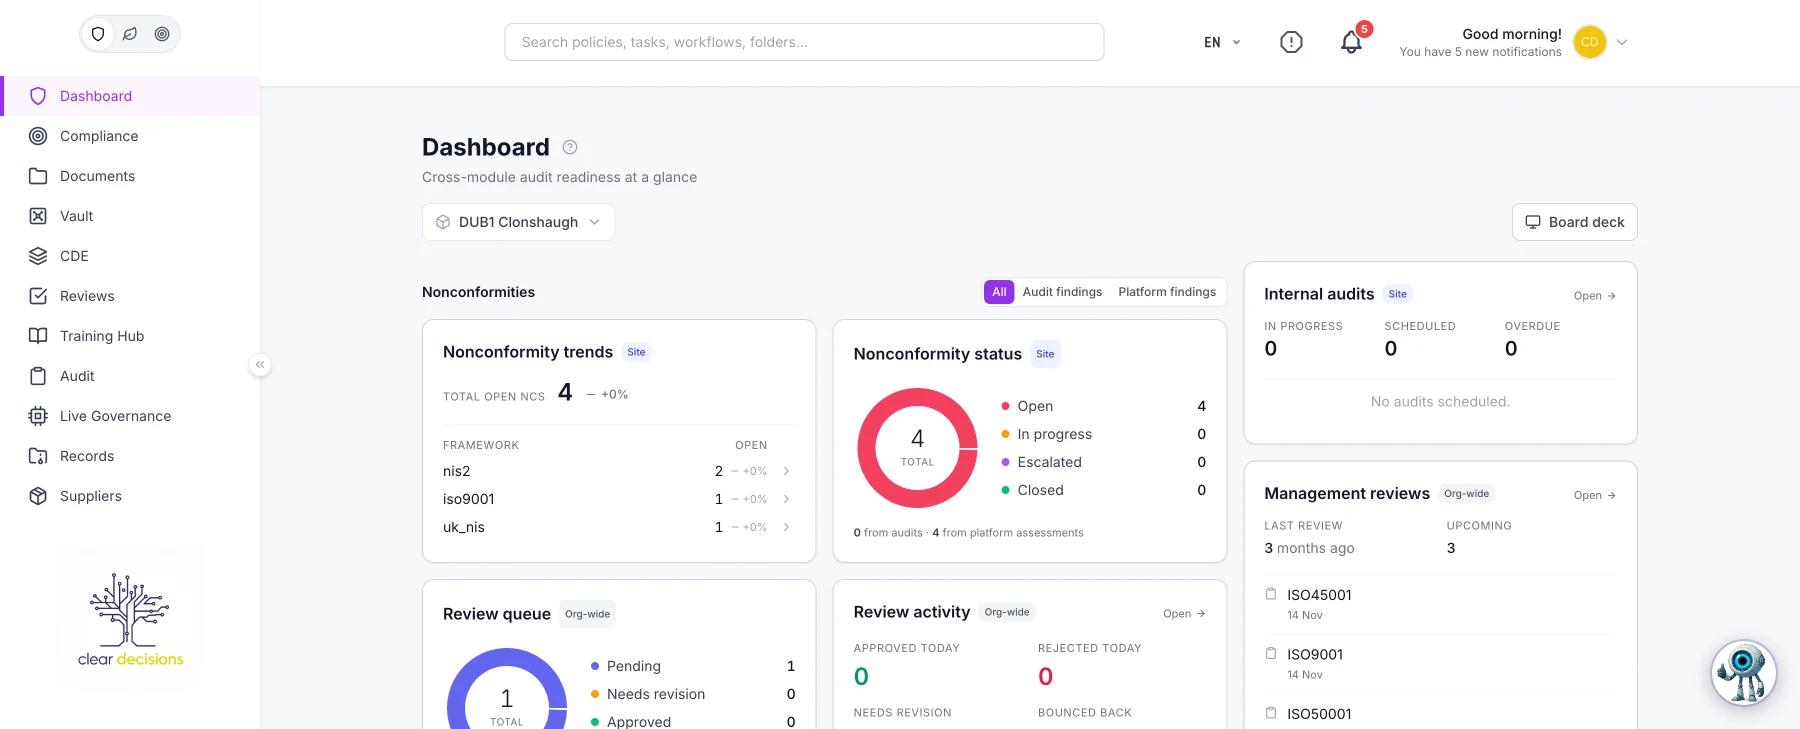Click the red Open legend dot
This screenshot has width=1800, height=729.
[x=1005, y=406]
